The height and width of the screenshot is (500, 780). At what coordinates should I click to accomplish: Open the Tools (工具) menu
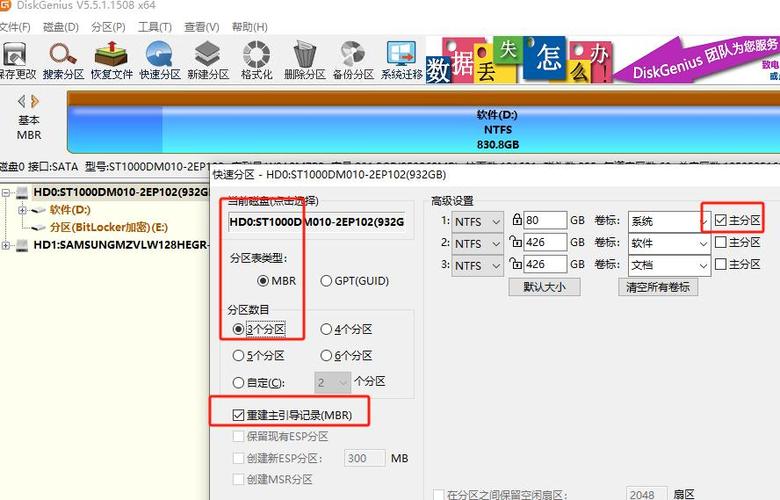coord(155,27)
